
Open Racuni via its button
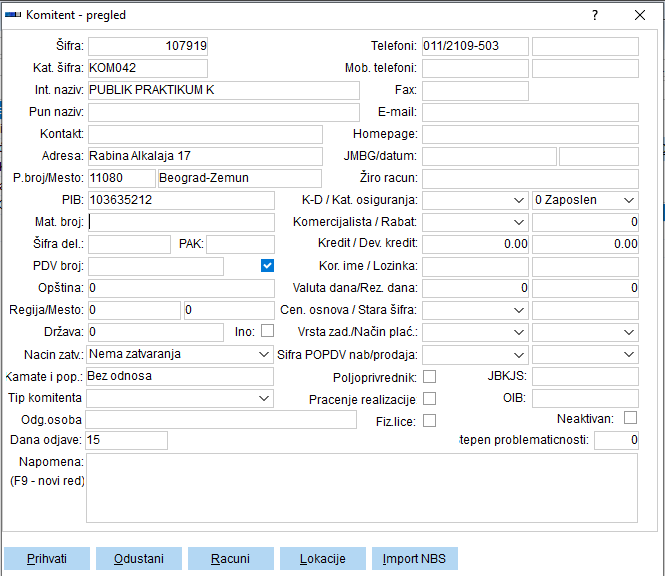[230, 559]
